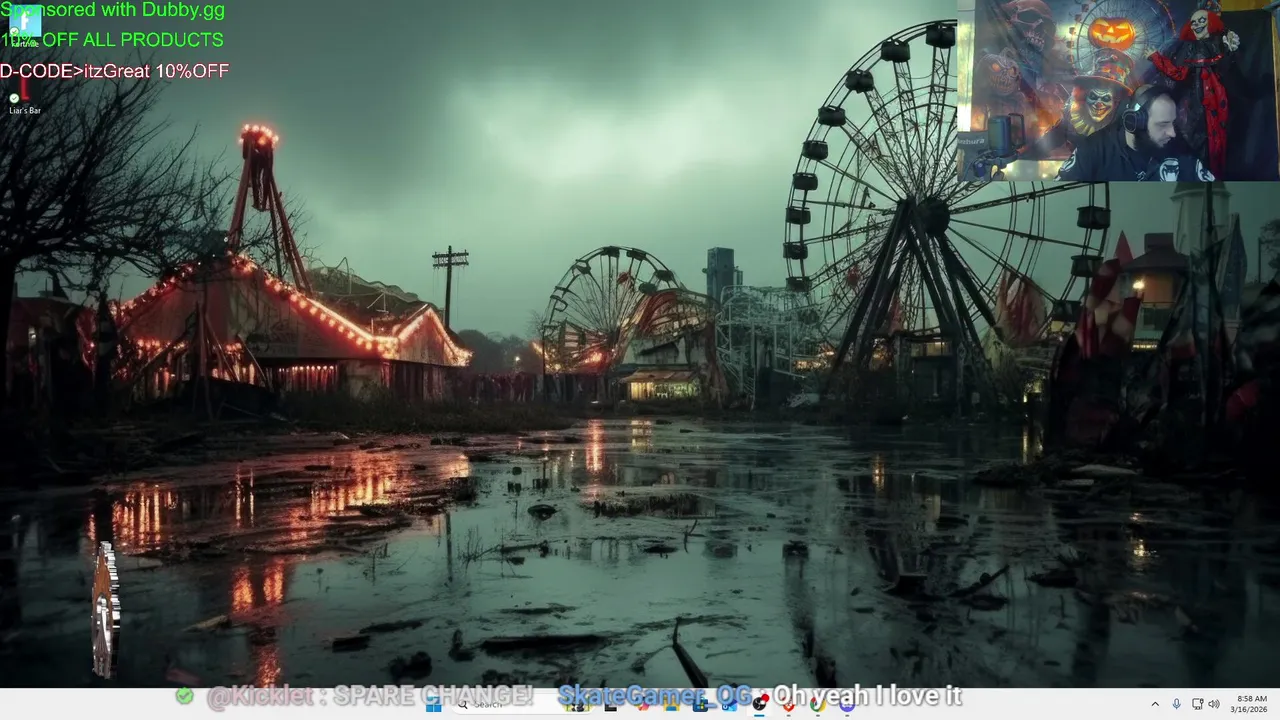Image resolution: width=1280 pixels, height=720 pixels.
Task: Open Outlook from the taskbar
Action: coord(730,704)
